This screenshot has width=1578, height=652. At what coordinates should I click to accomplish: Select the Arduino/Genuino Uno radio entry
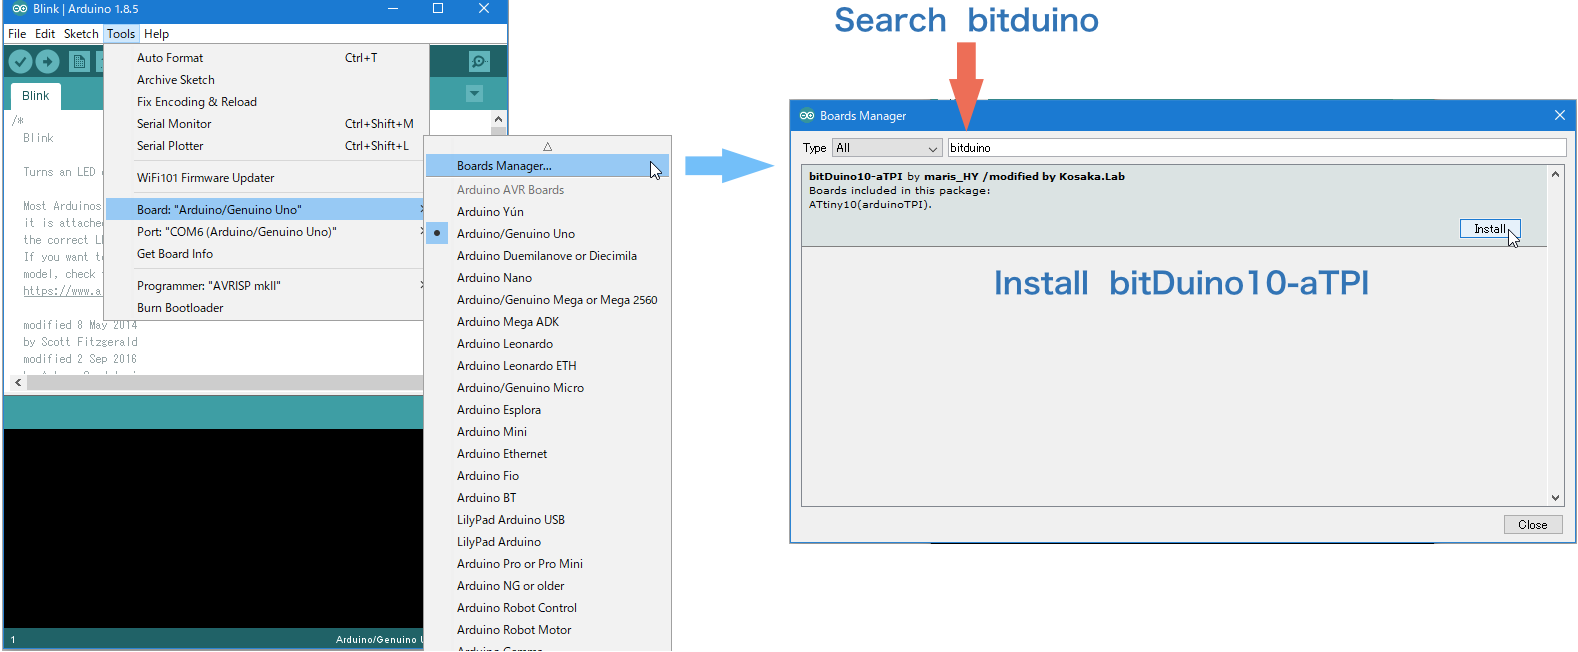pyautogui.click(x=547, y=234)
